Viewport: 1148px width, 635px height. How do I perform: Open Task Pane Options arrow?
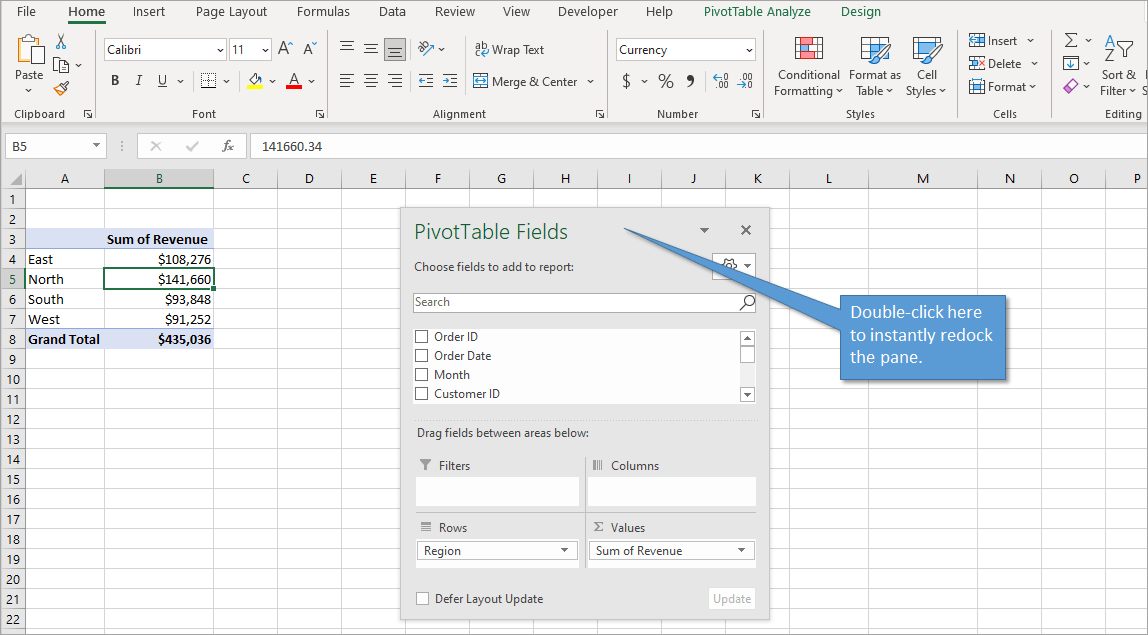704,231
